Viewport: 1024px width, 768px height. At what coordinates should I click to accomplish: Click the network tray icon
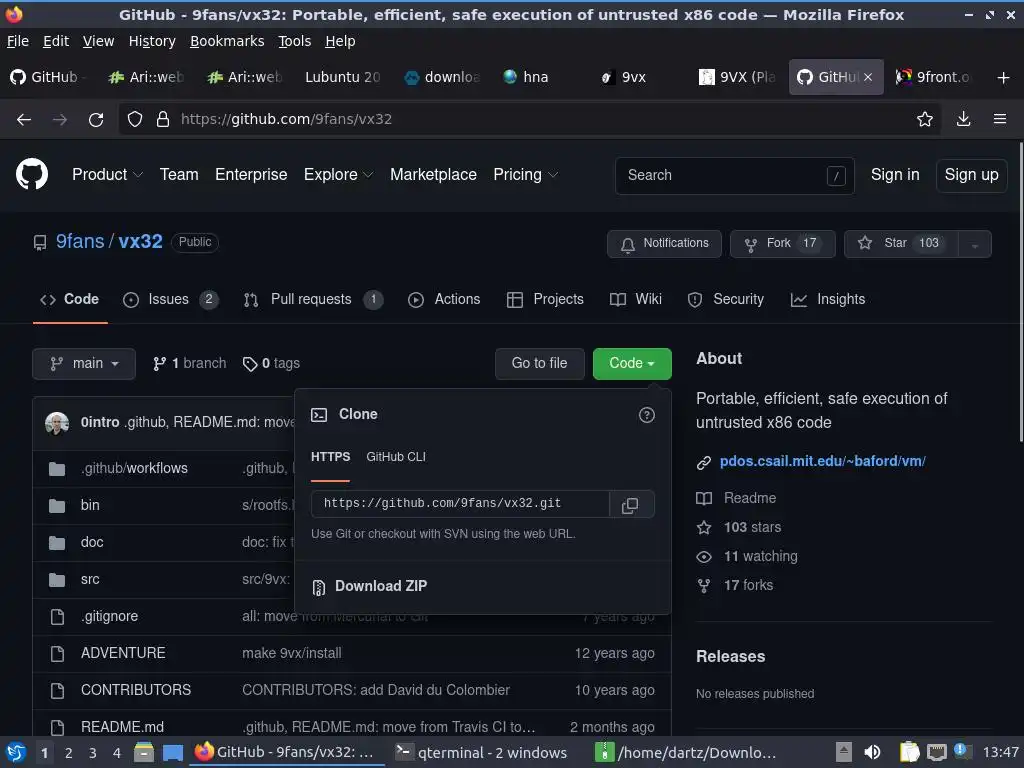pyautogui.click(x=936, y=752)
